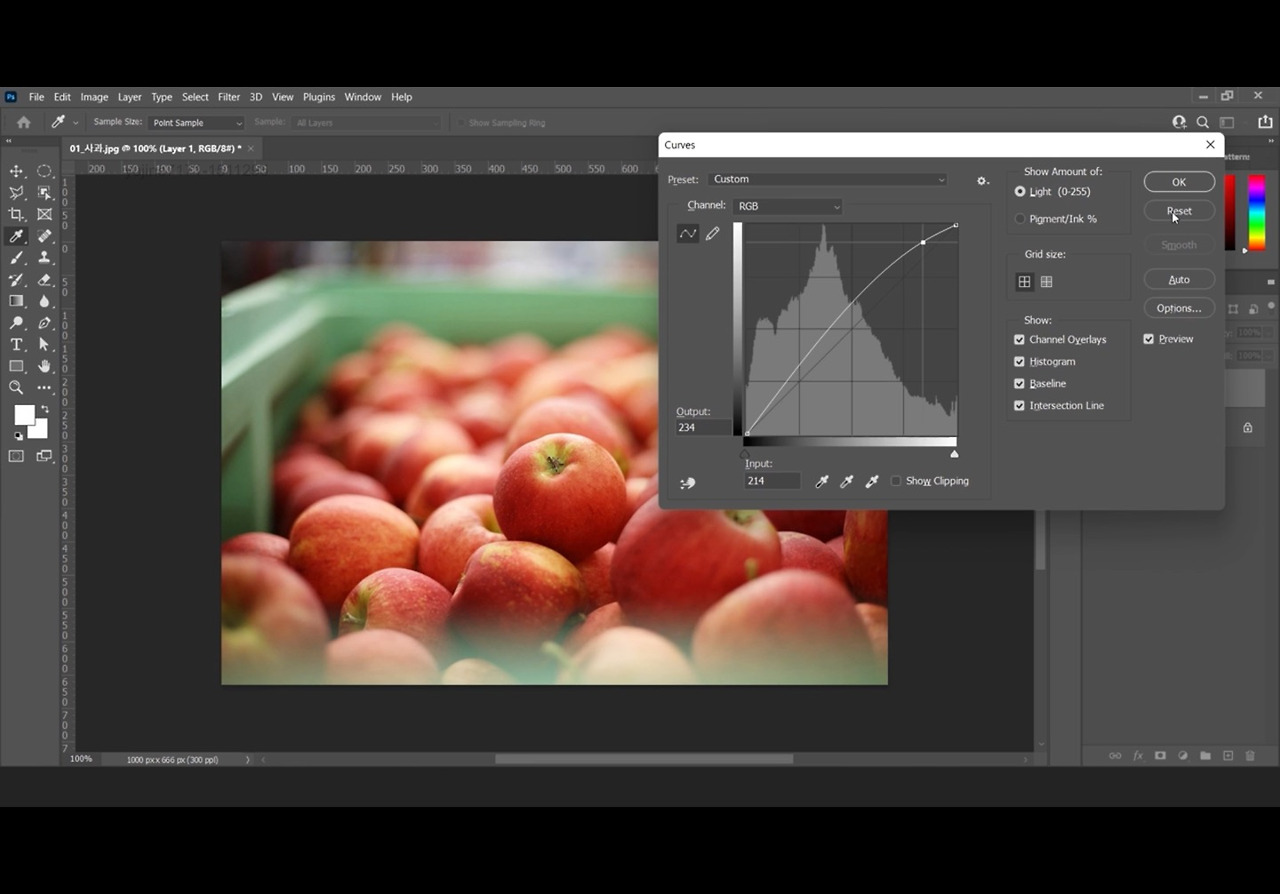Select the Path Selection tool
The height and width of the screenshot is (894, 1280).
pyautogui.click(x=45, y=345)
